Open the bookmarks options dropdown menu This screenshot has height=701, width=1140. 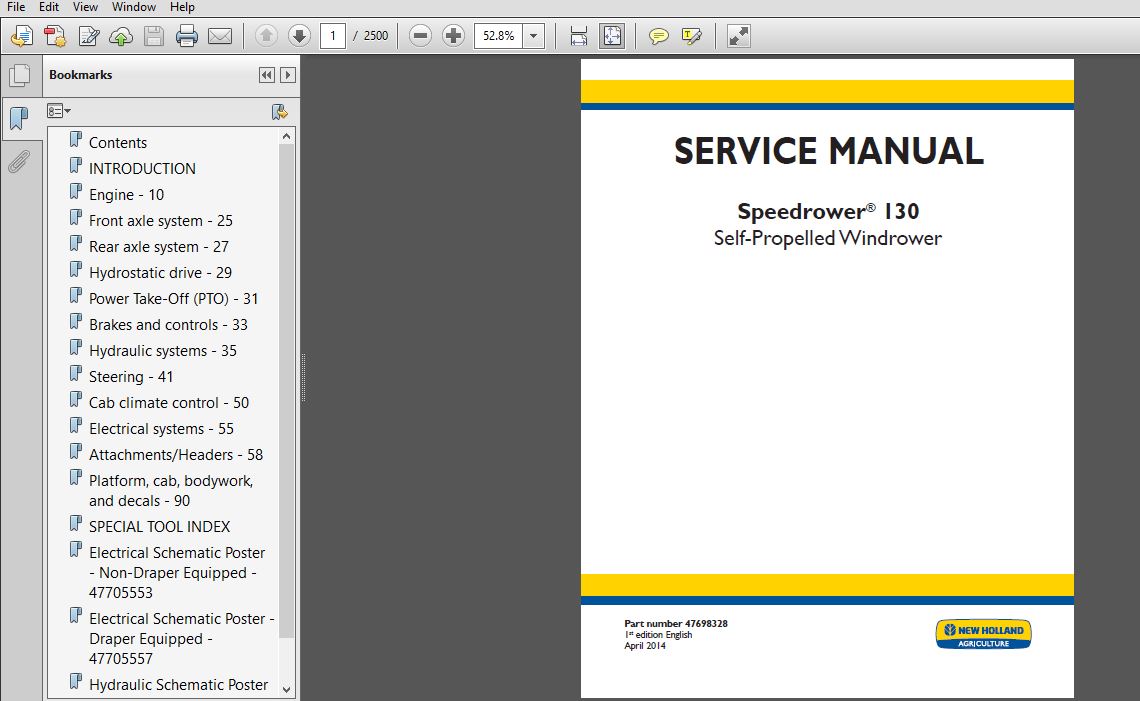click(x=60, y=111)
